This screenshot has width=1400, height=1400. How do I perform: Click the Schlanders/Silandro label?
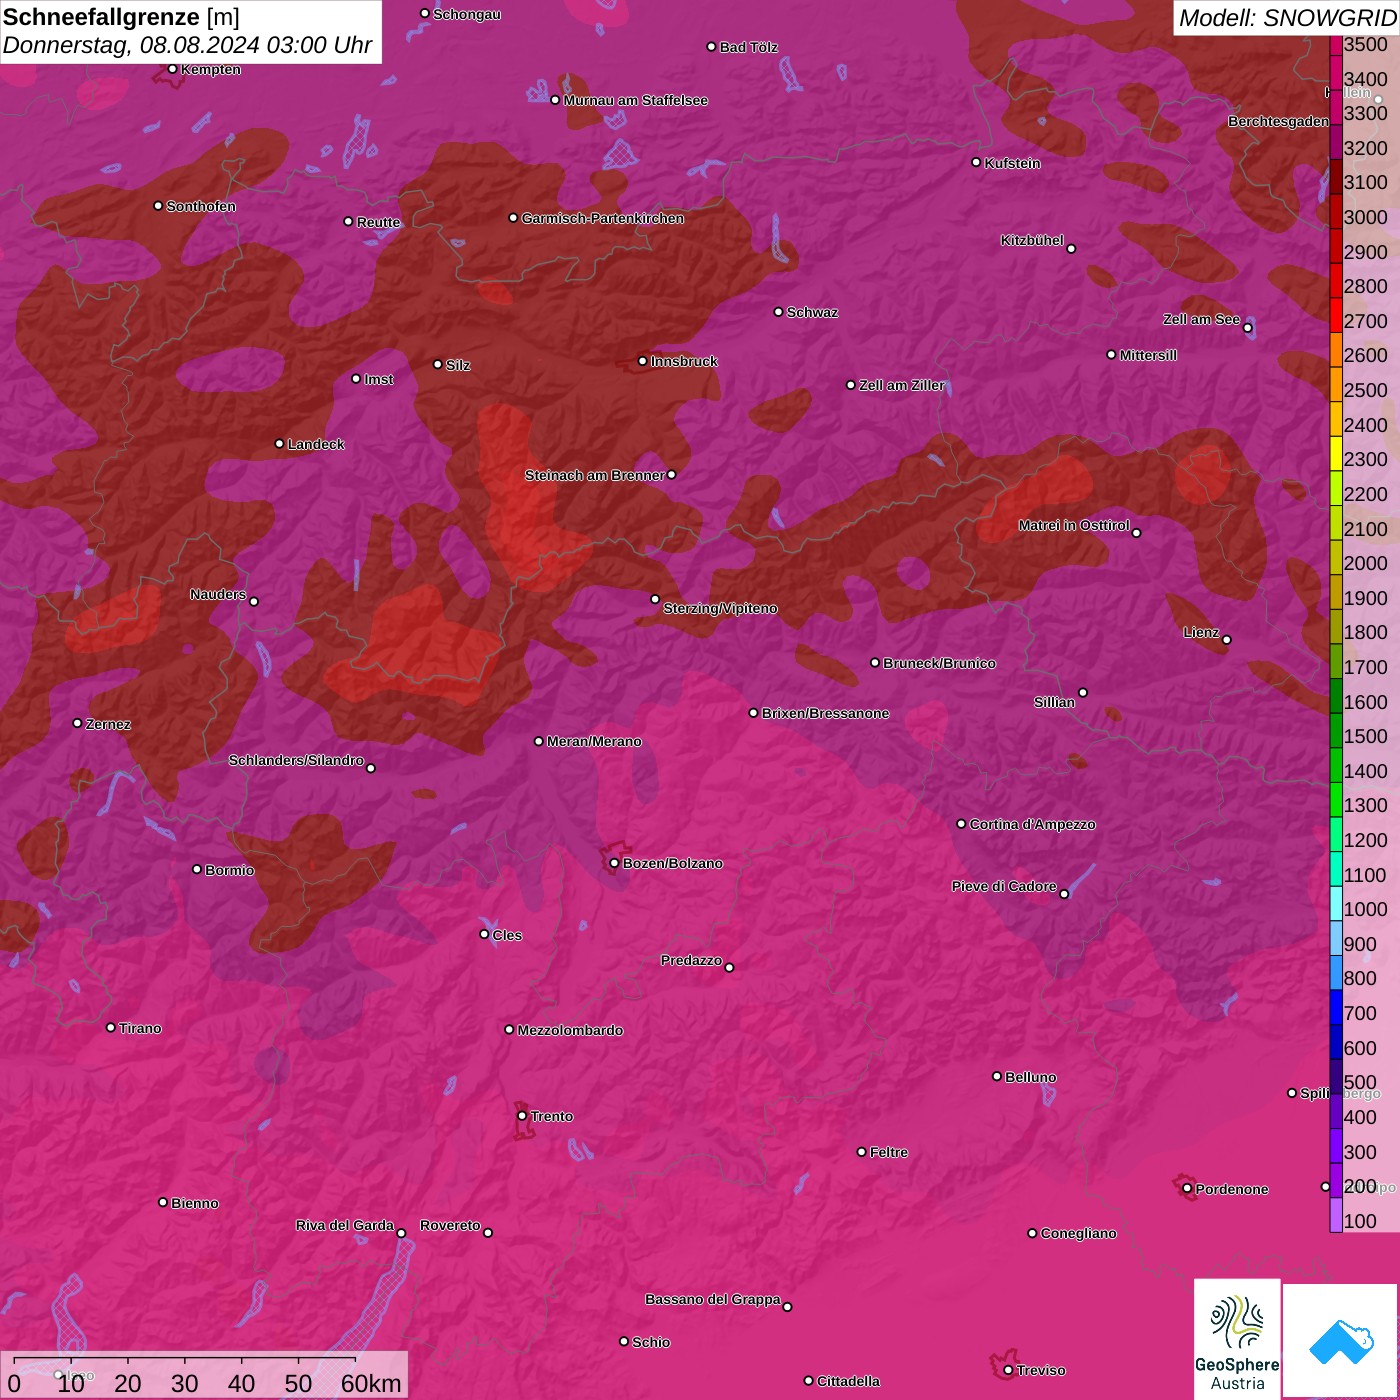coord(296,760)
